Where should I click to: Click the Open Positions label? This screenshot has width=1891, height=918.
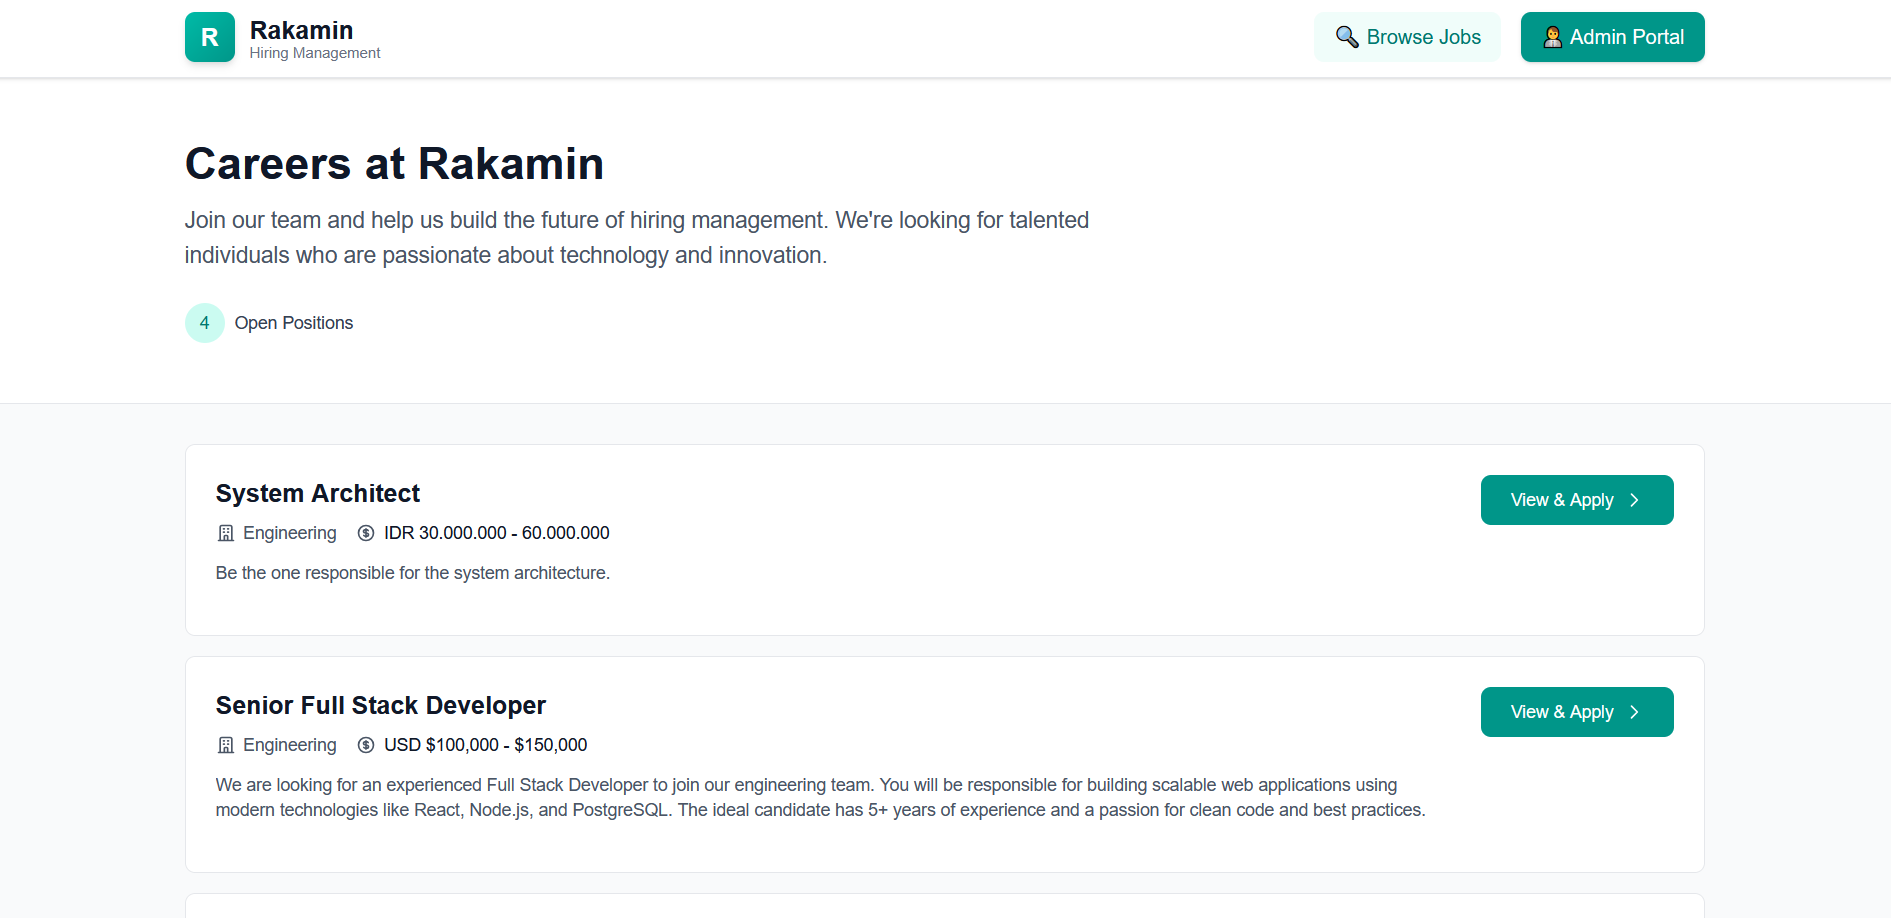293,322
